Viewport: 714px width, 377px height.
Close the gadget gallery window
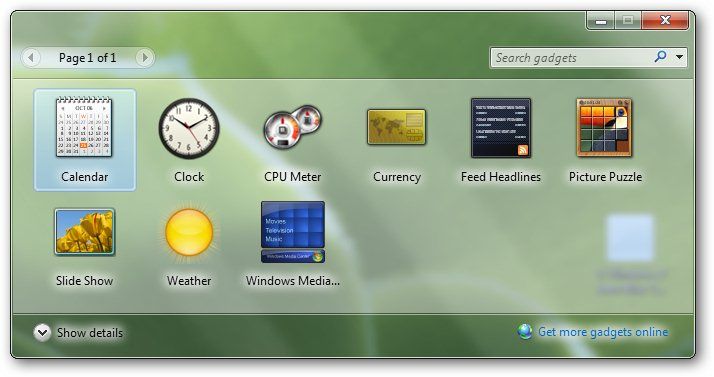point(665,20)
